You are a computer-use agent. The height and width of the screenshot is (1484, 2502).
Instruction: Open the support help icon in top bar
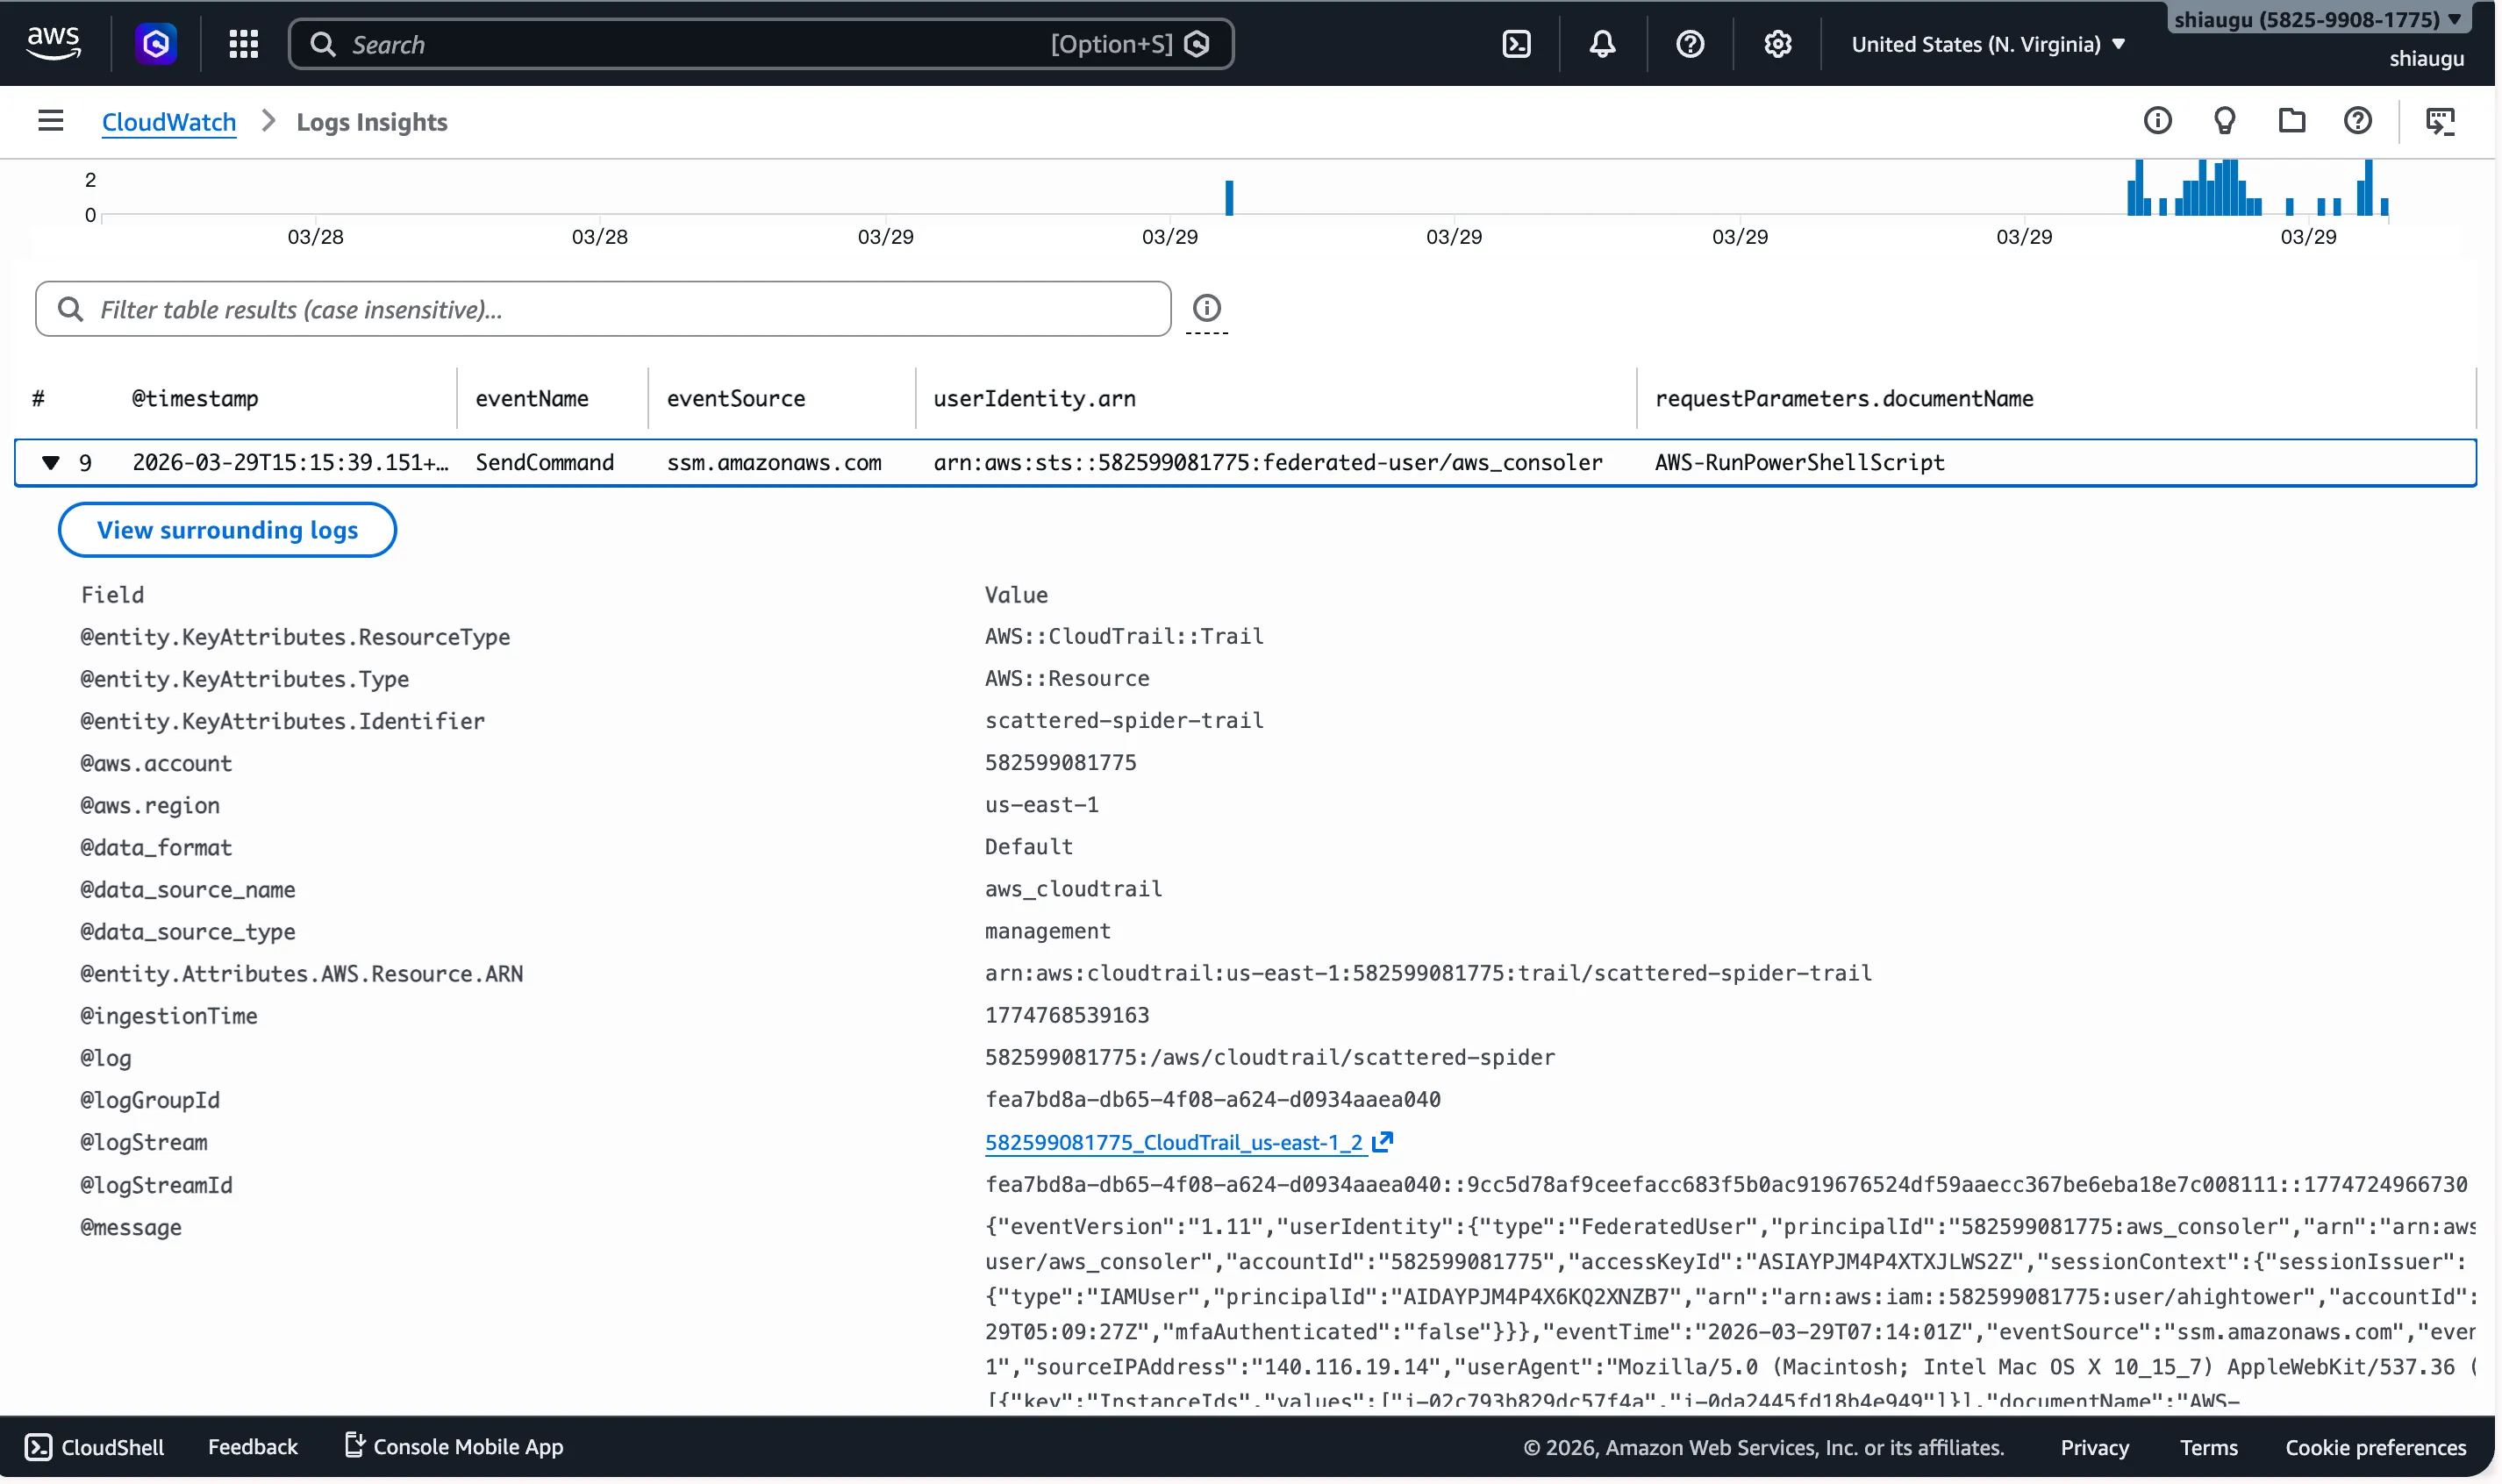click(1690, 44)
